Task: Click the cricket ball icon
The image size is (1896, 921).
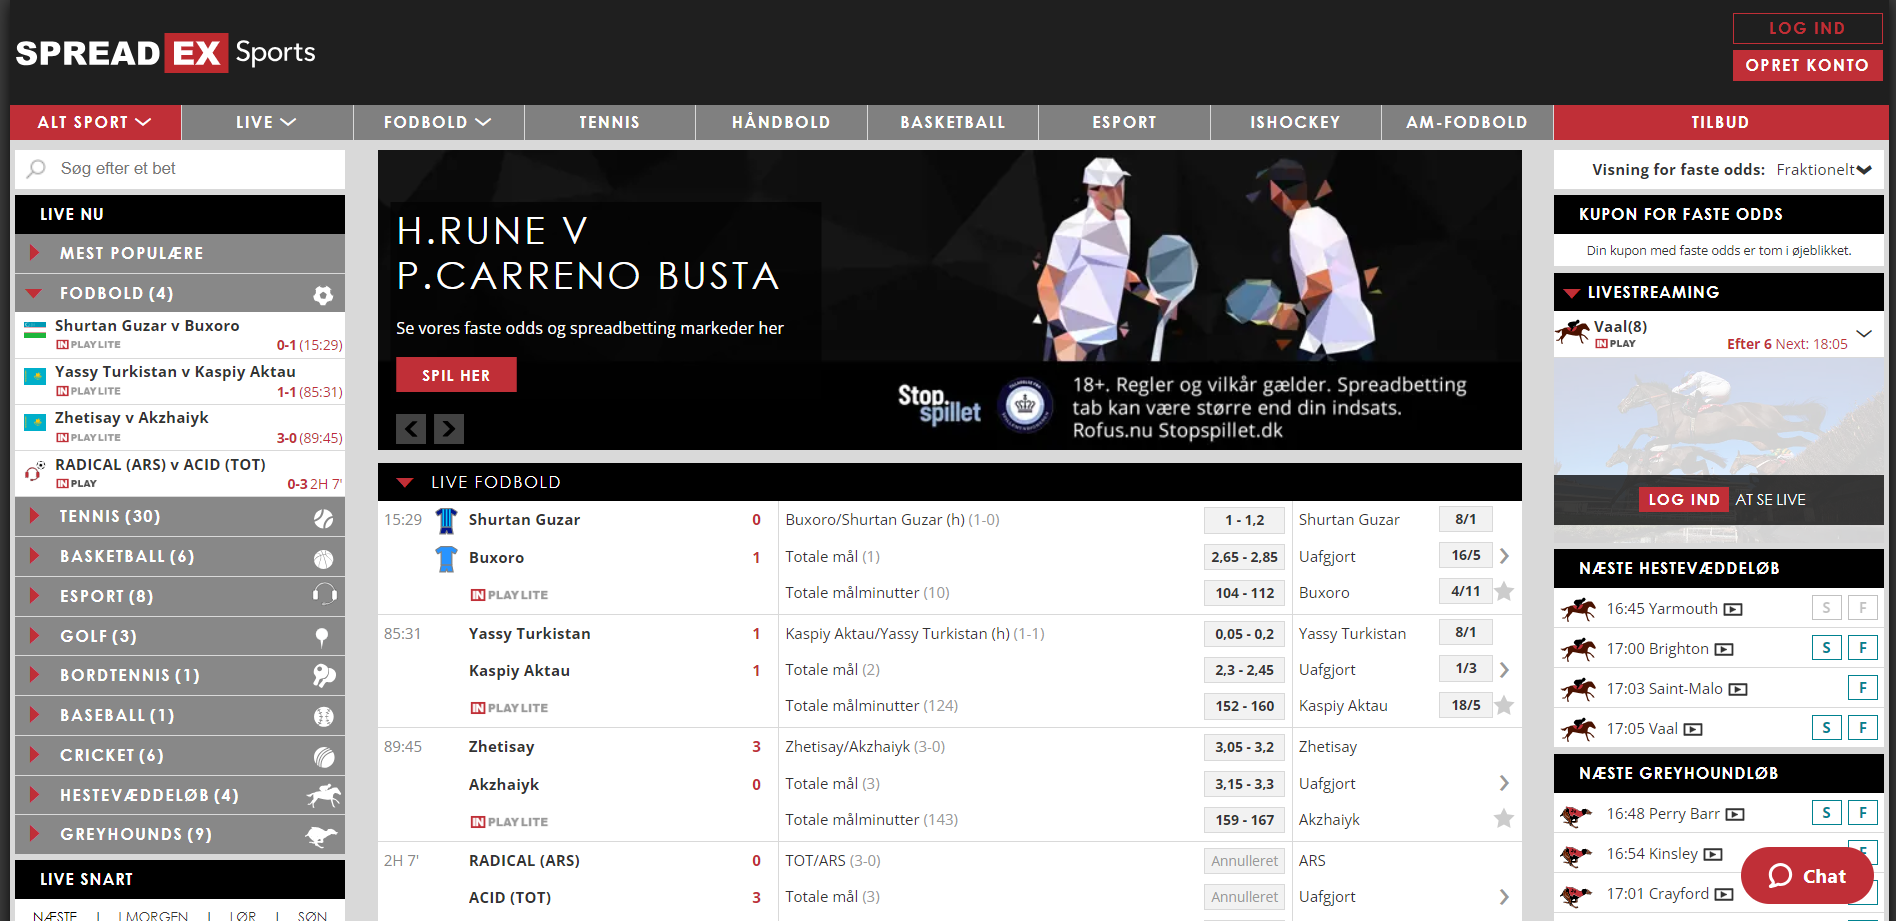Action: tap(323, 756)
